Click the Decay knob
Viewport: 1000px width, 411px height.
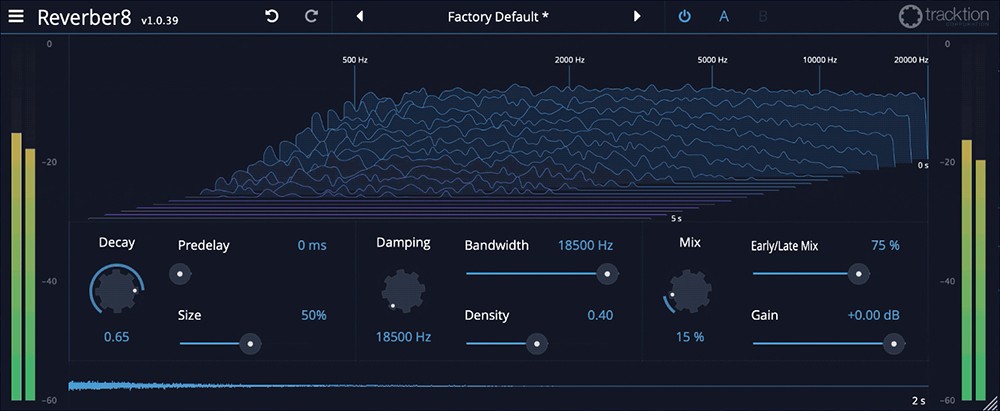(116, 292)
